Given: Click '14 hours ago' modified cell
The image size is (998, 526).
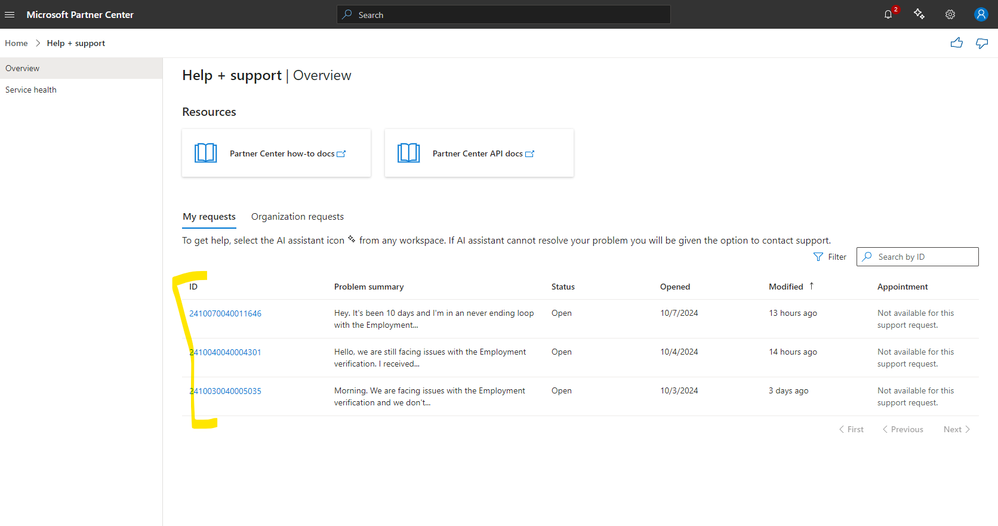Looking at the screenshot, I should click(x=793, y=352).
